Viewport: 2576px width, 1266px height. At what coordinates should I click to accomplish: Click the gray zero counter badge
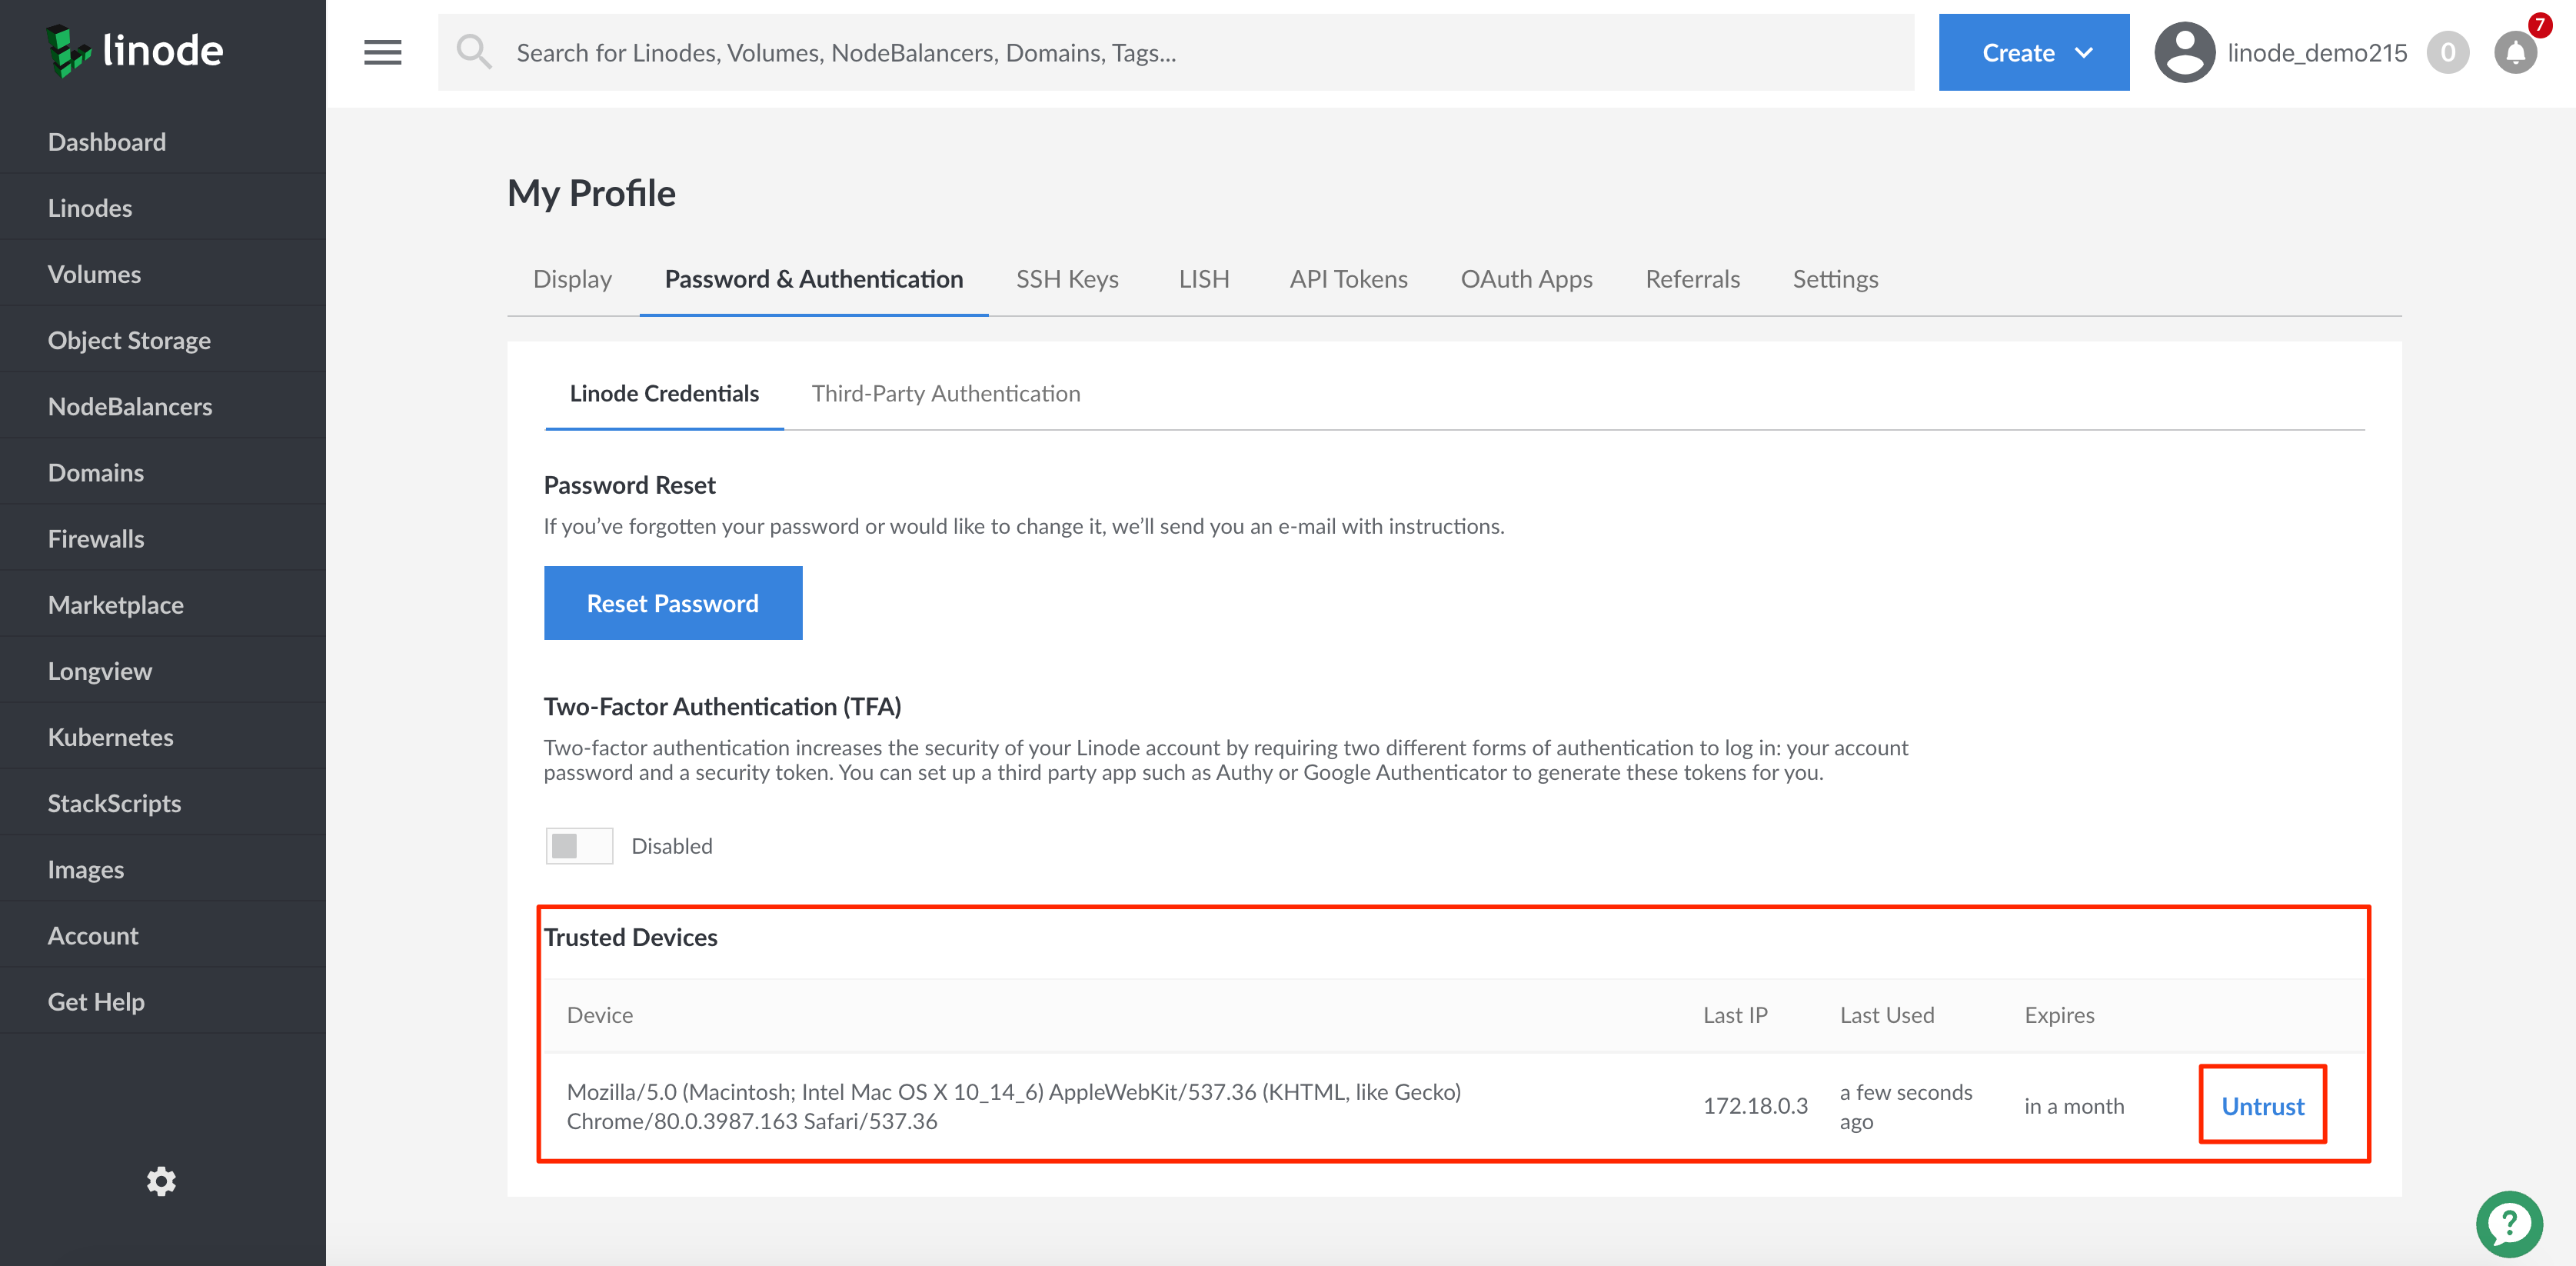point(2447,53)
